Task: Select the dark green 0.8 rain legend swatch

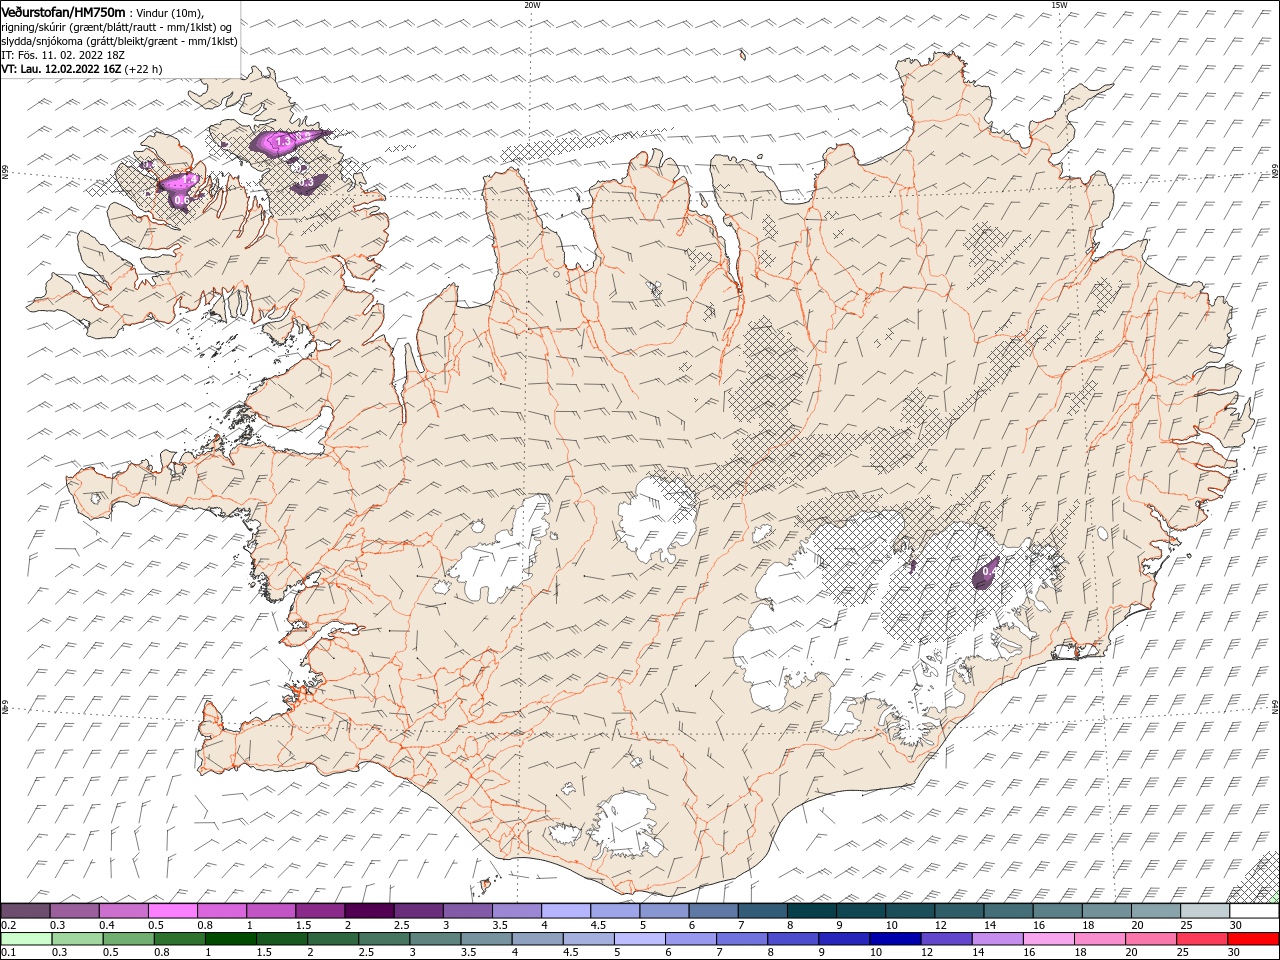Action: (179, 939)
